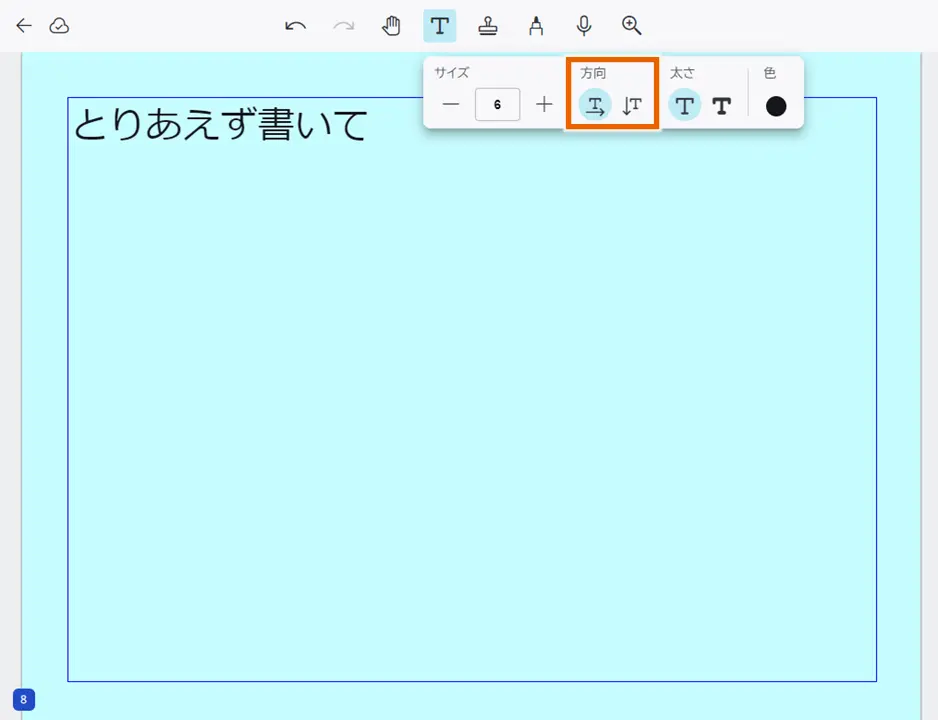Select the Hand tool
The image size is (938, 720).
[x=392, y=26]
